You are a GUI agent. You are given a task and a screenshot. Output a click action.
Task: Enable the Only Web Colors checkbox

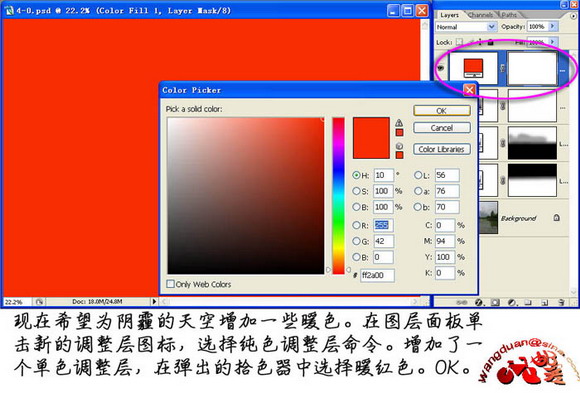point(170,284)
